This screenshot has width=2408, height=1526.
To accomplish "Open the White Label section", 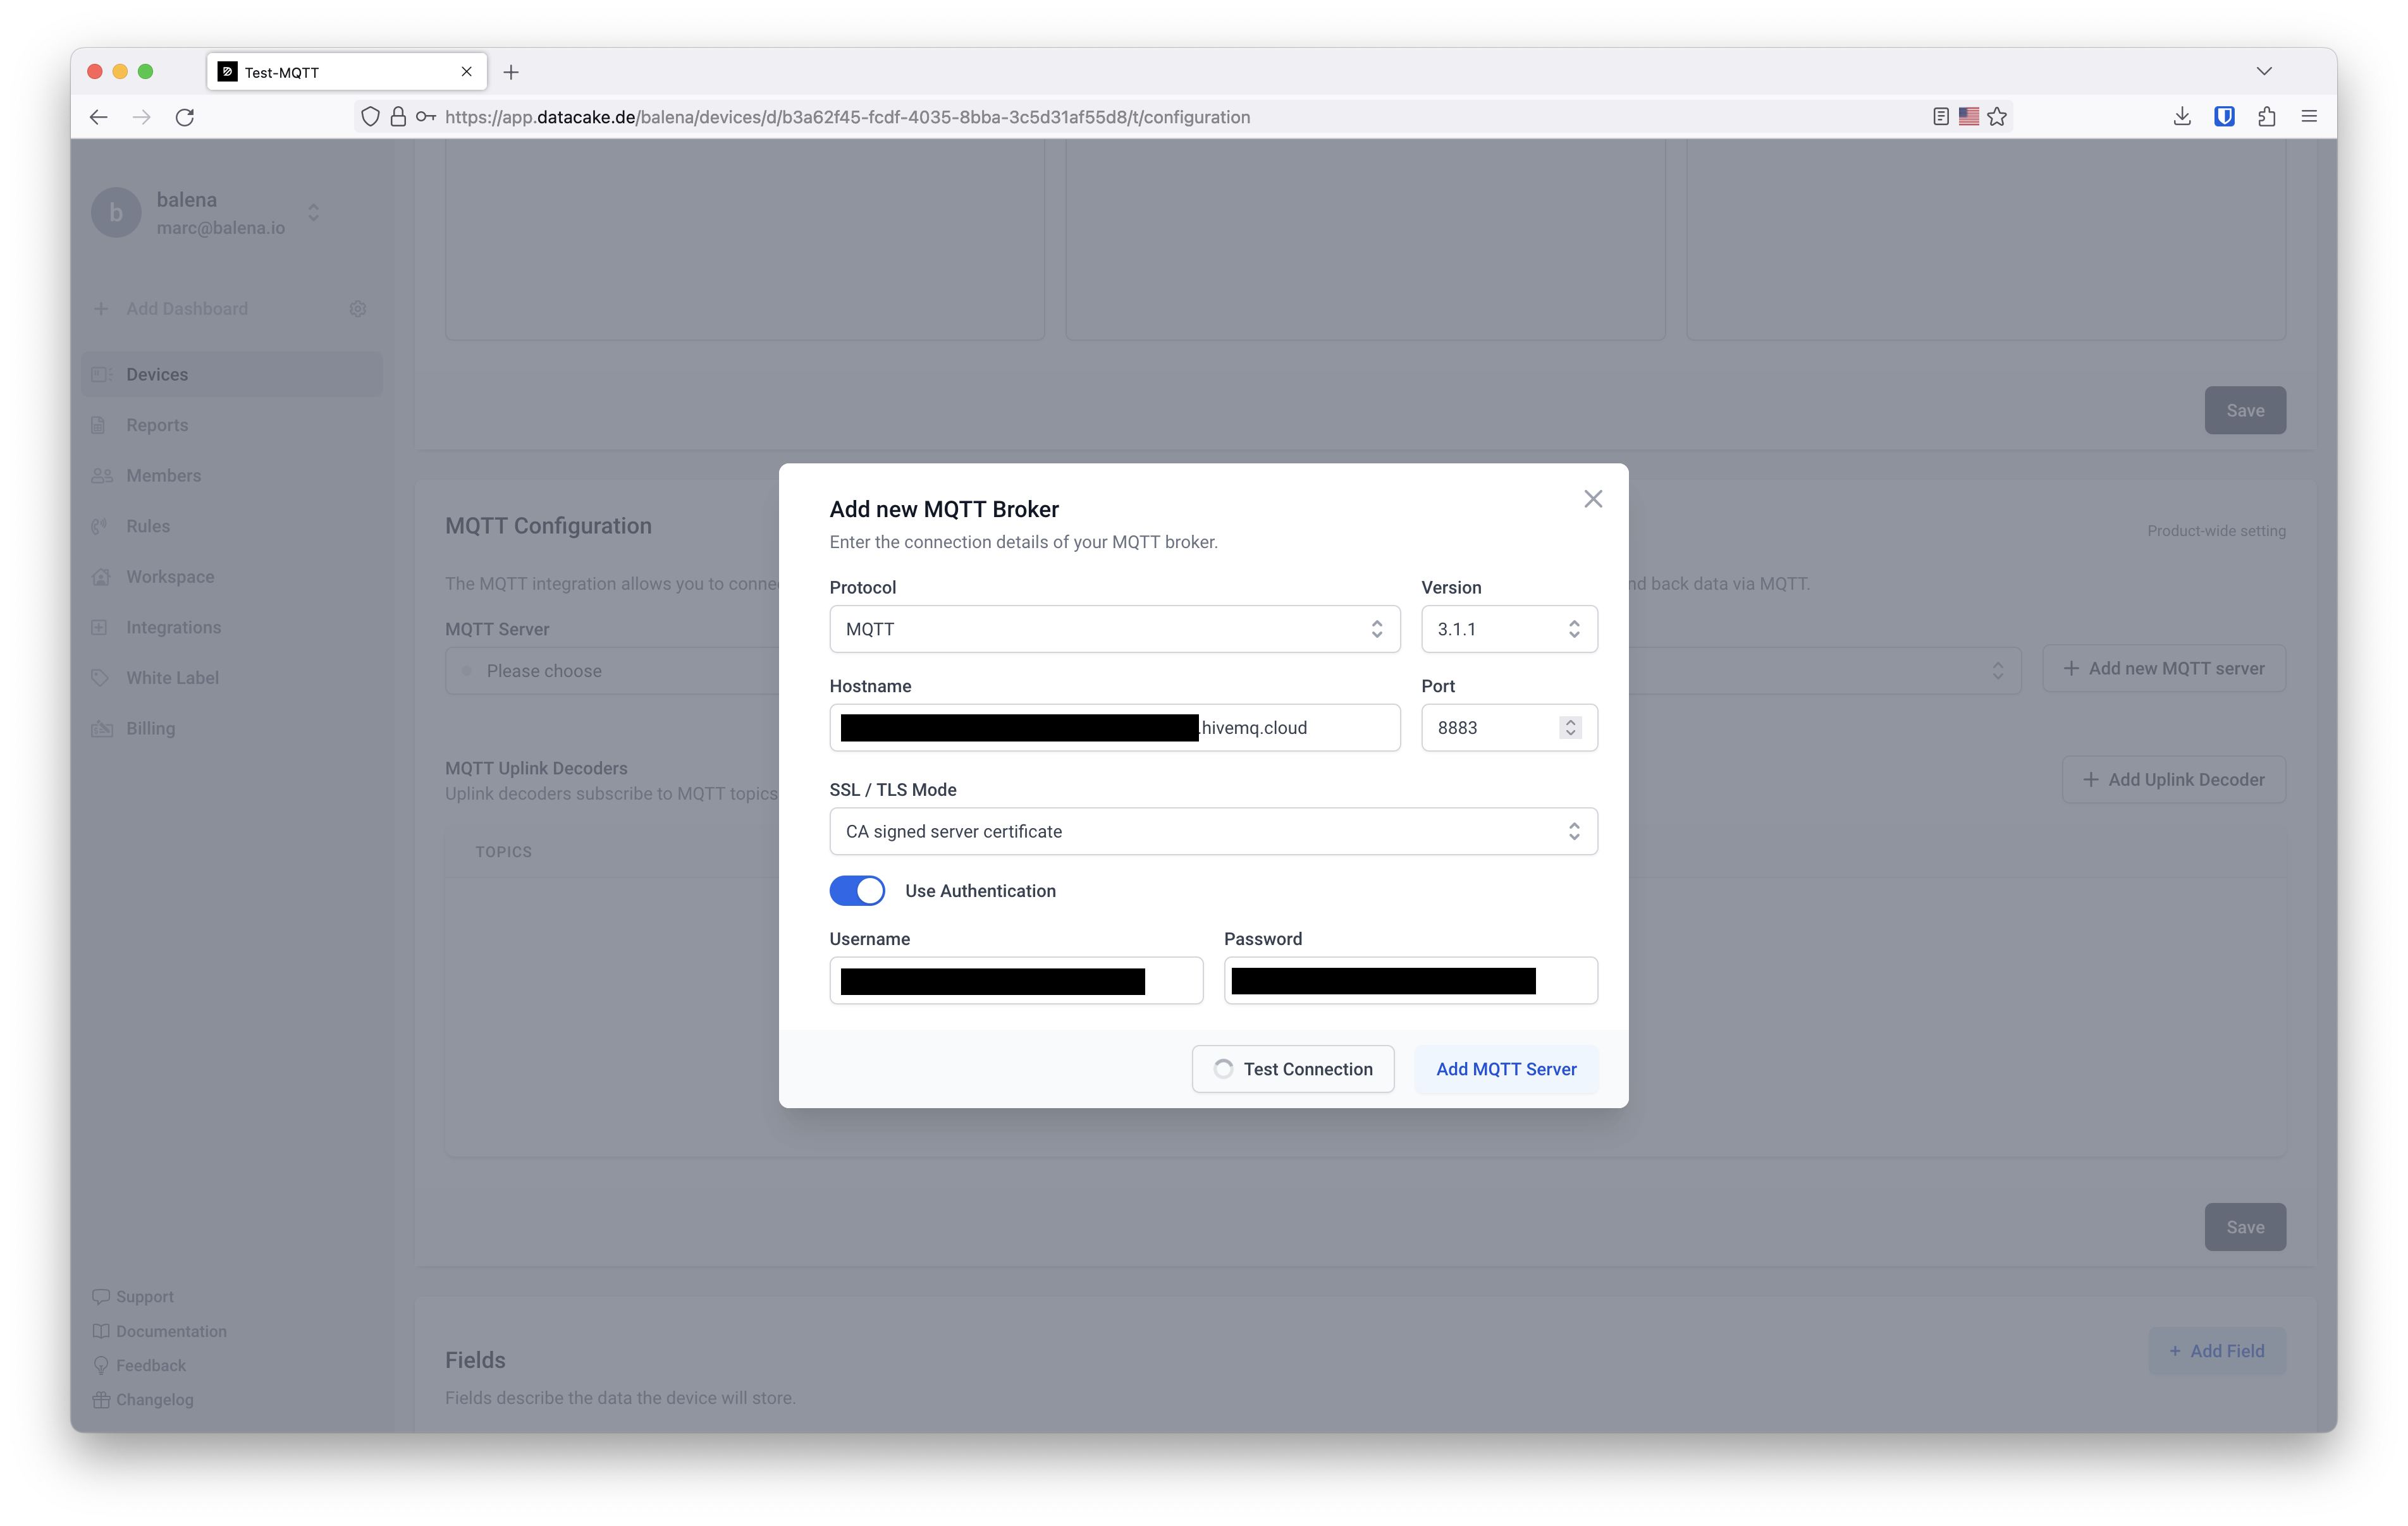I will (172, 677).
